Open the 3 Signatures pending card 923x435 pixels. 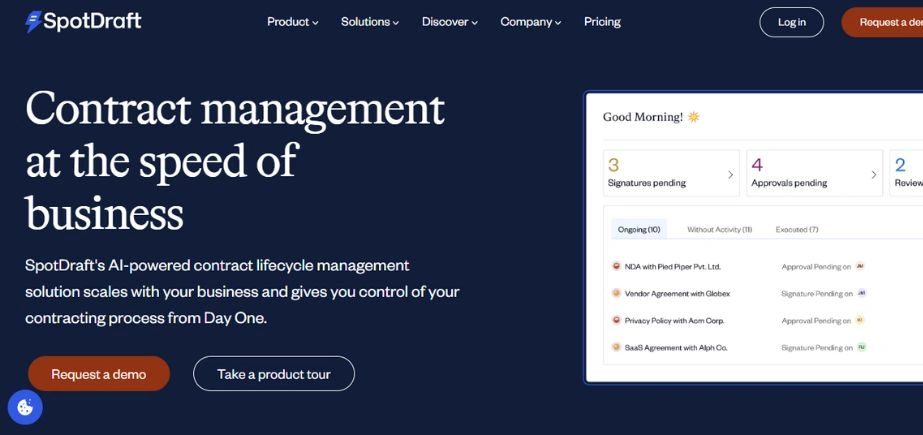(671, 172)
